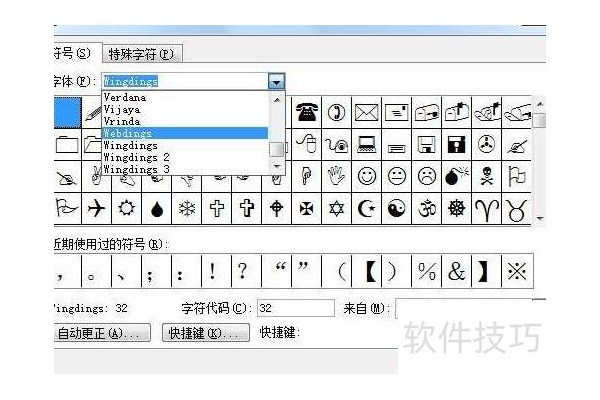Image resolution: width=600 pixels, height=400 pixels.
Task: Select the sun symbol
Action: coord(126,209)
